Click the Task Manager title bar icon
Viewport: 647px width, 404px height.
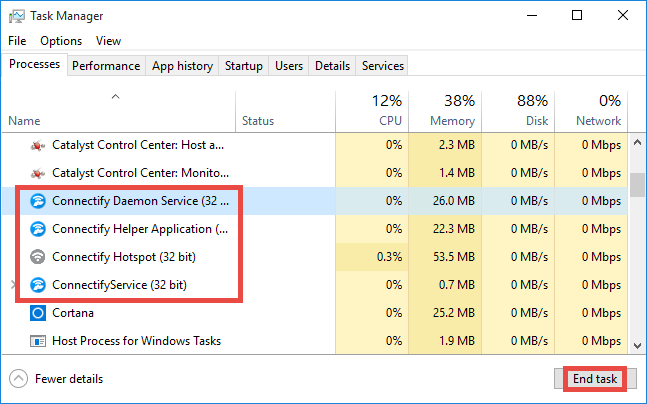click(17, 16)
